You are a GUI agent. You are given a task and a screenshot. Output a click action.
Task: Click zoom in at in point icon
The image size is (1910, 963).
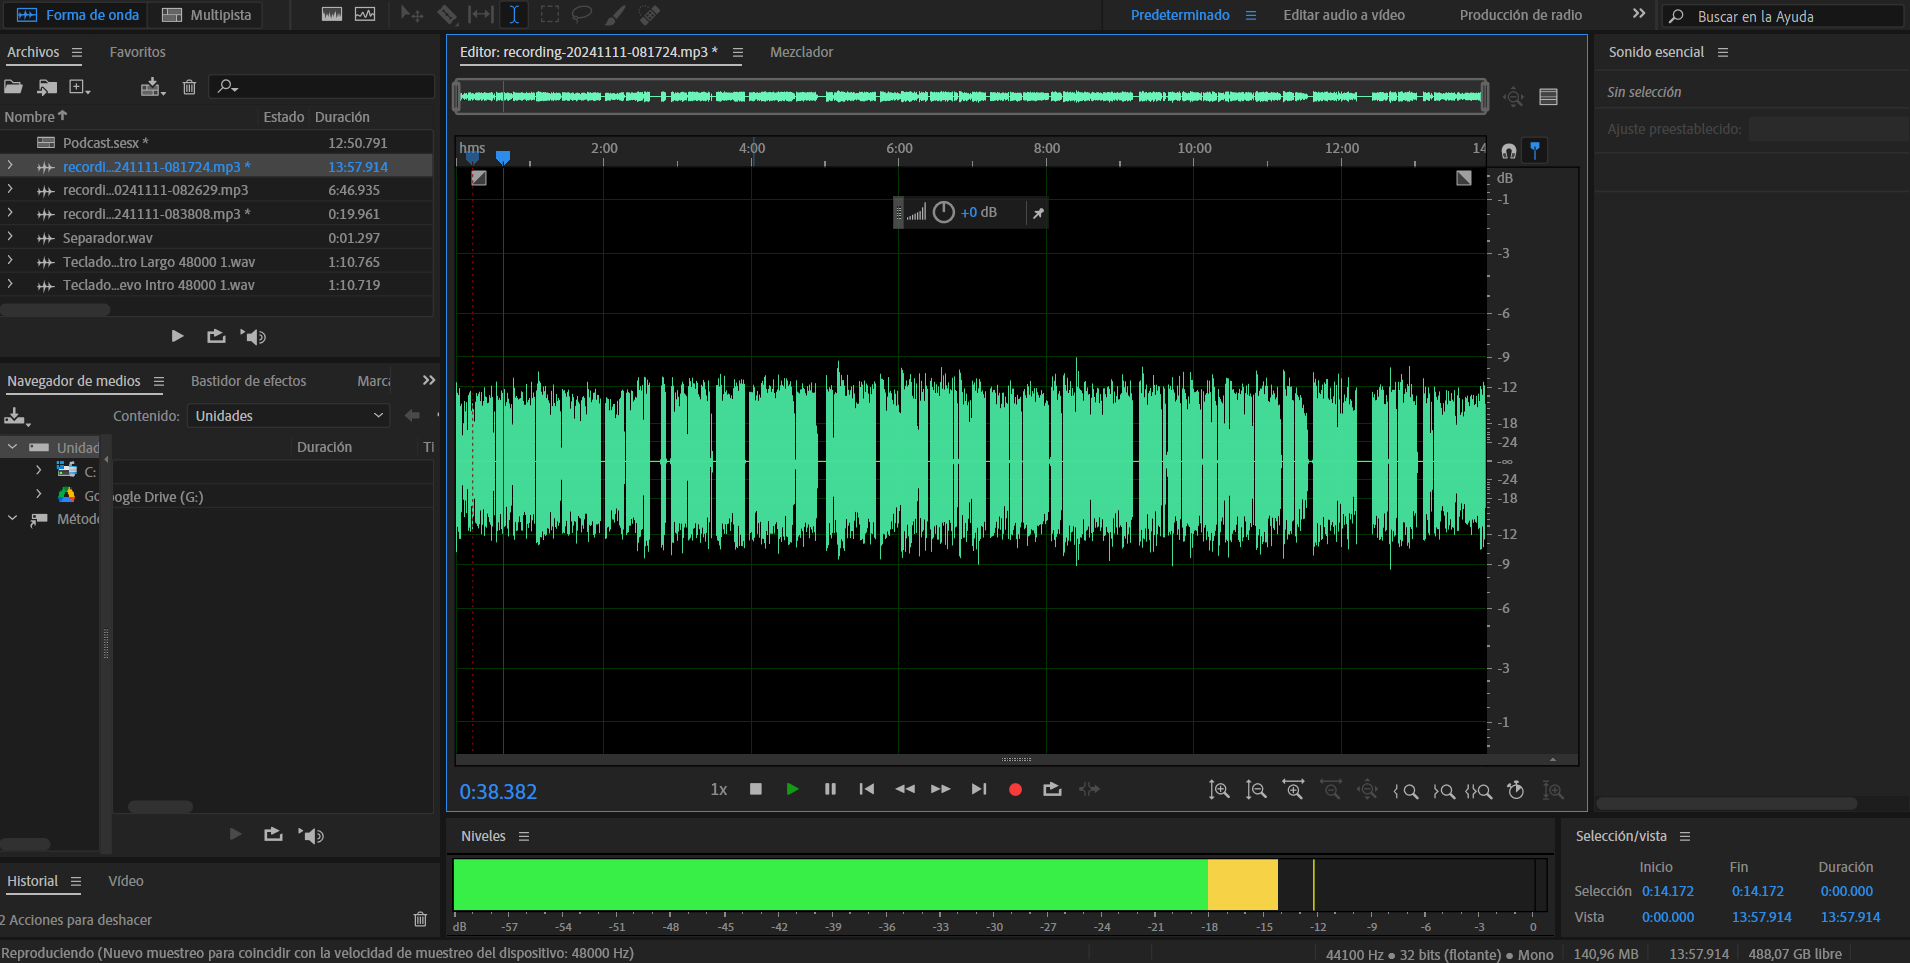point(1405,791)
